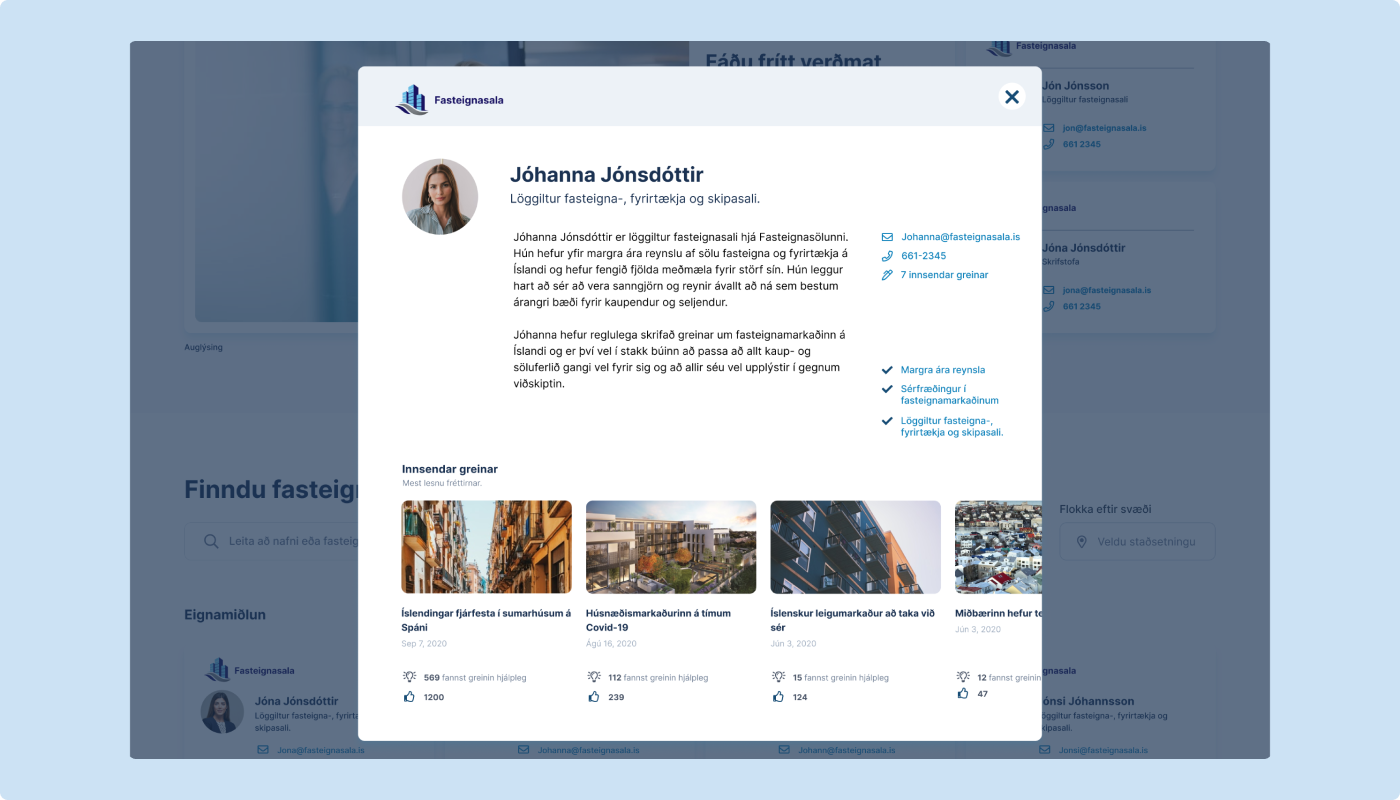The height and width of the screenshot is (800, 1400).
Task: Call phone number 661-2345
Action: click(923, 256)
